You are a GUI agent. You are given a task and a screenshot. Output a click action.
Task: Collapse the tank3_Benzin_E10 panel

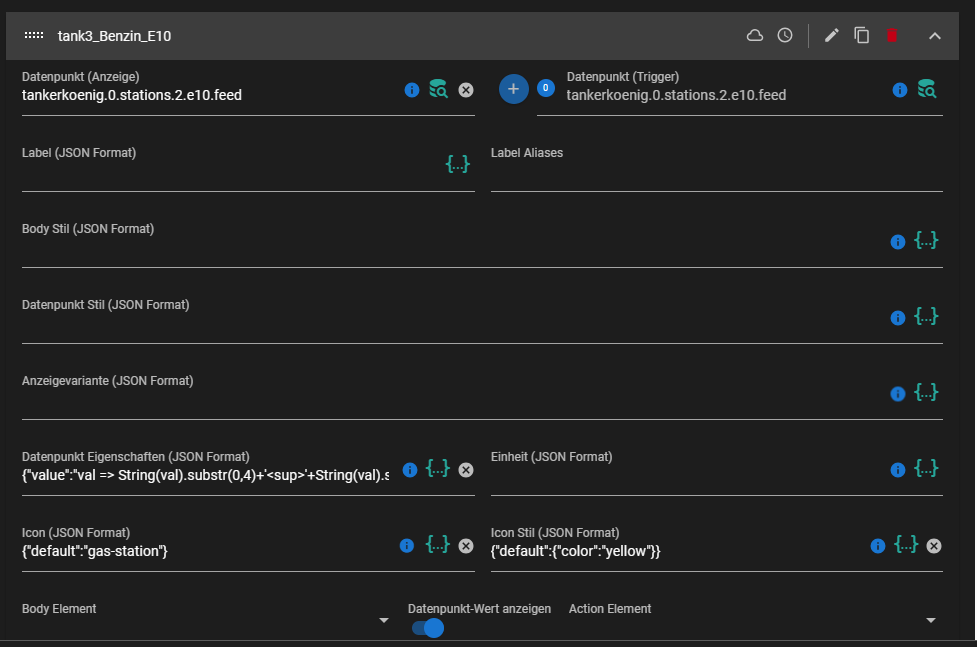935,36
